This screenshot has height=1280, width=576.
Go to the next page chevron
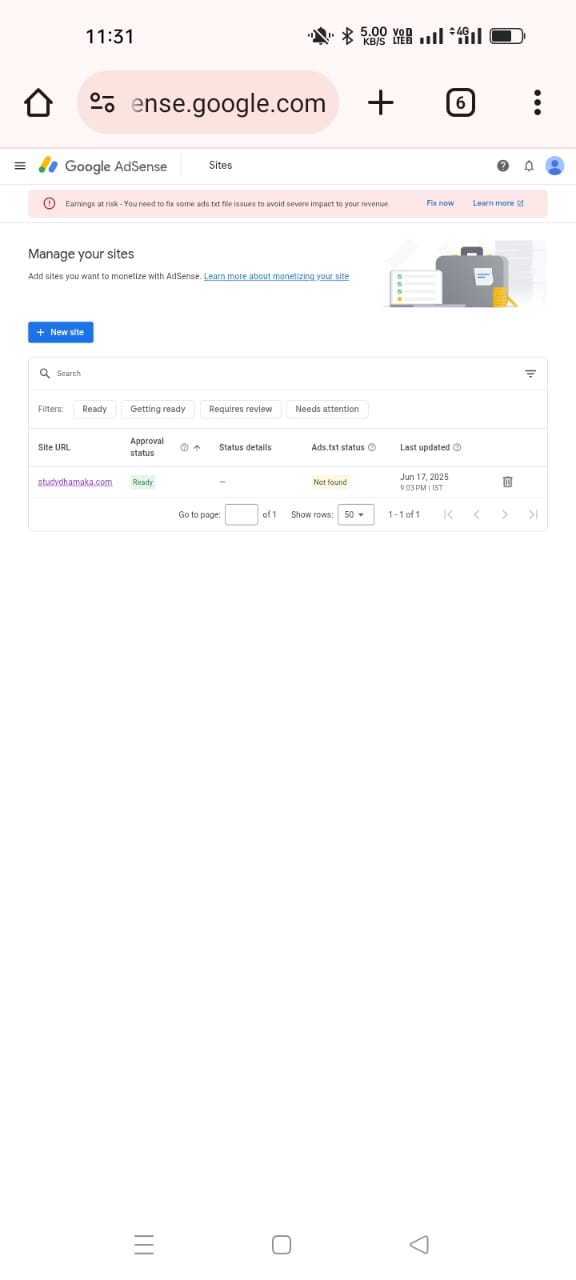pyautogui.click(x=505, y=514)
